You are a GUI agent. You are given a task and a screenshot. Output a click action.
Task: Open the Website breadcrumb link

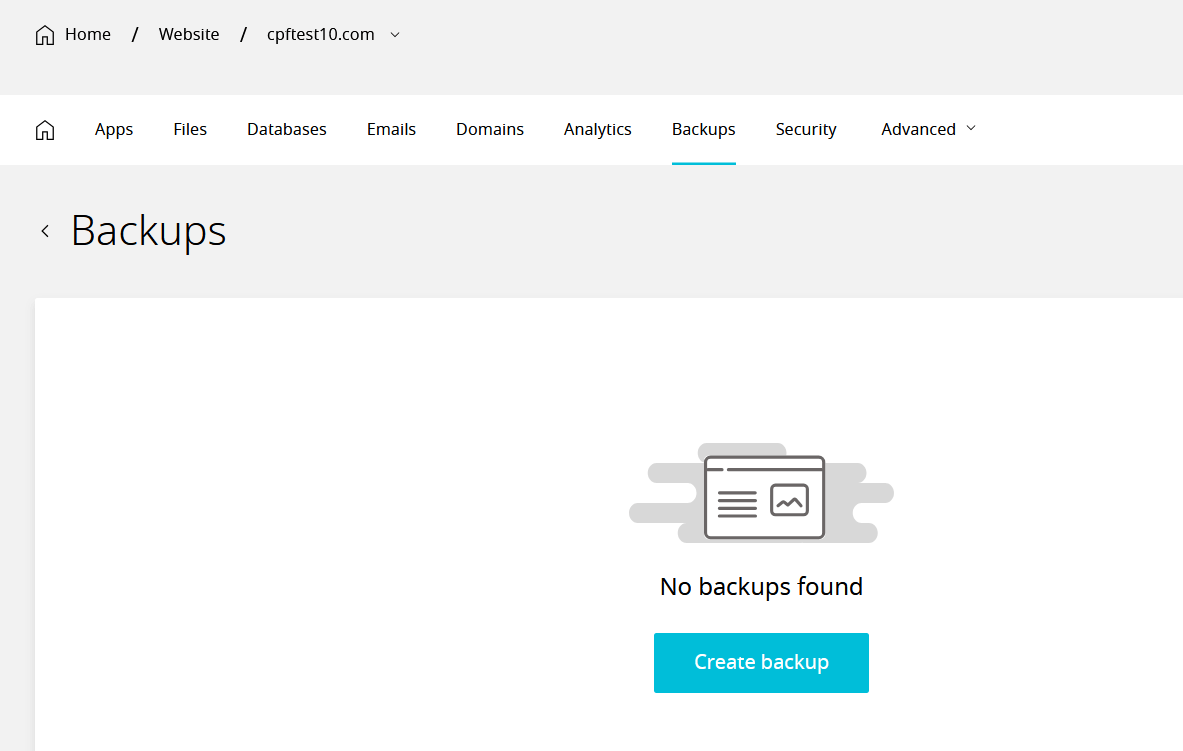point(189,34)
